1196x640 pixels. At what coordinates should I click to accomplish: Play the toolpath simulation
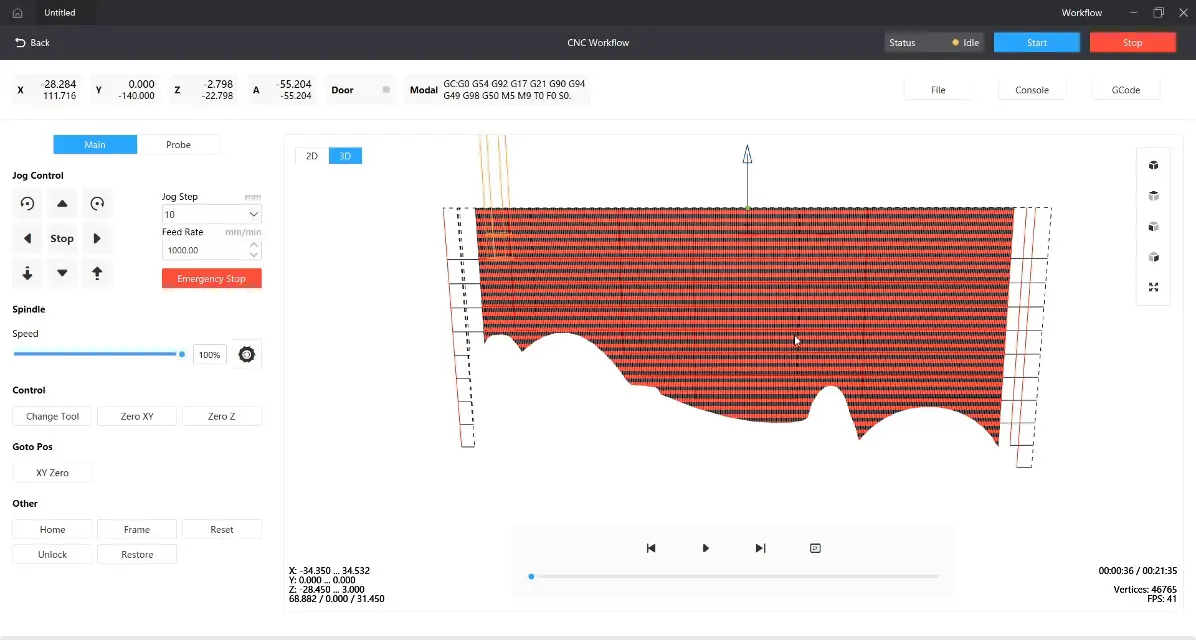pos(706,548)
